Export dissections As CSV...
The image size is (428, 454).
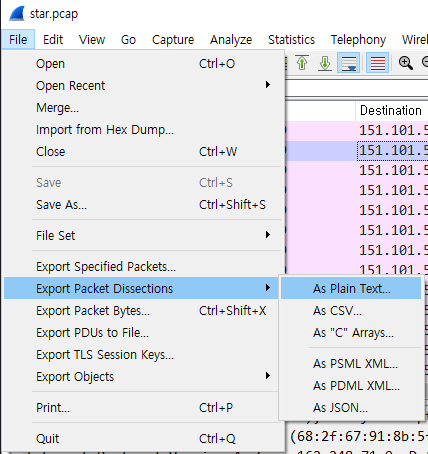pos(351,311)
